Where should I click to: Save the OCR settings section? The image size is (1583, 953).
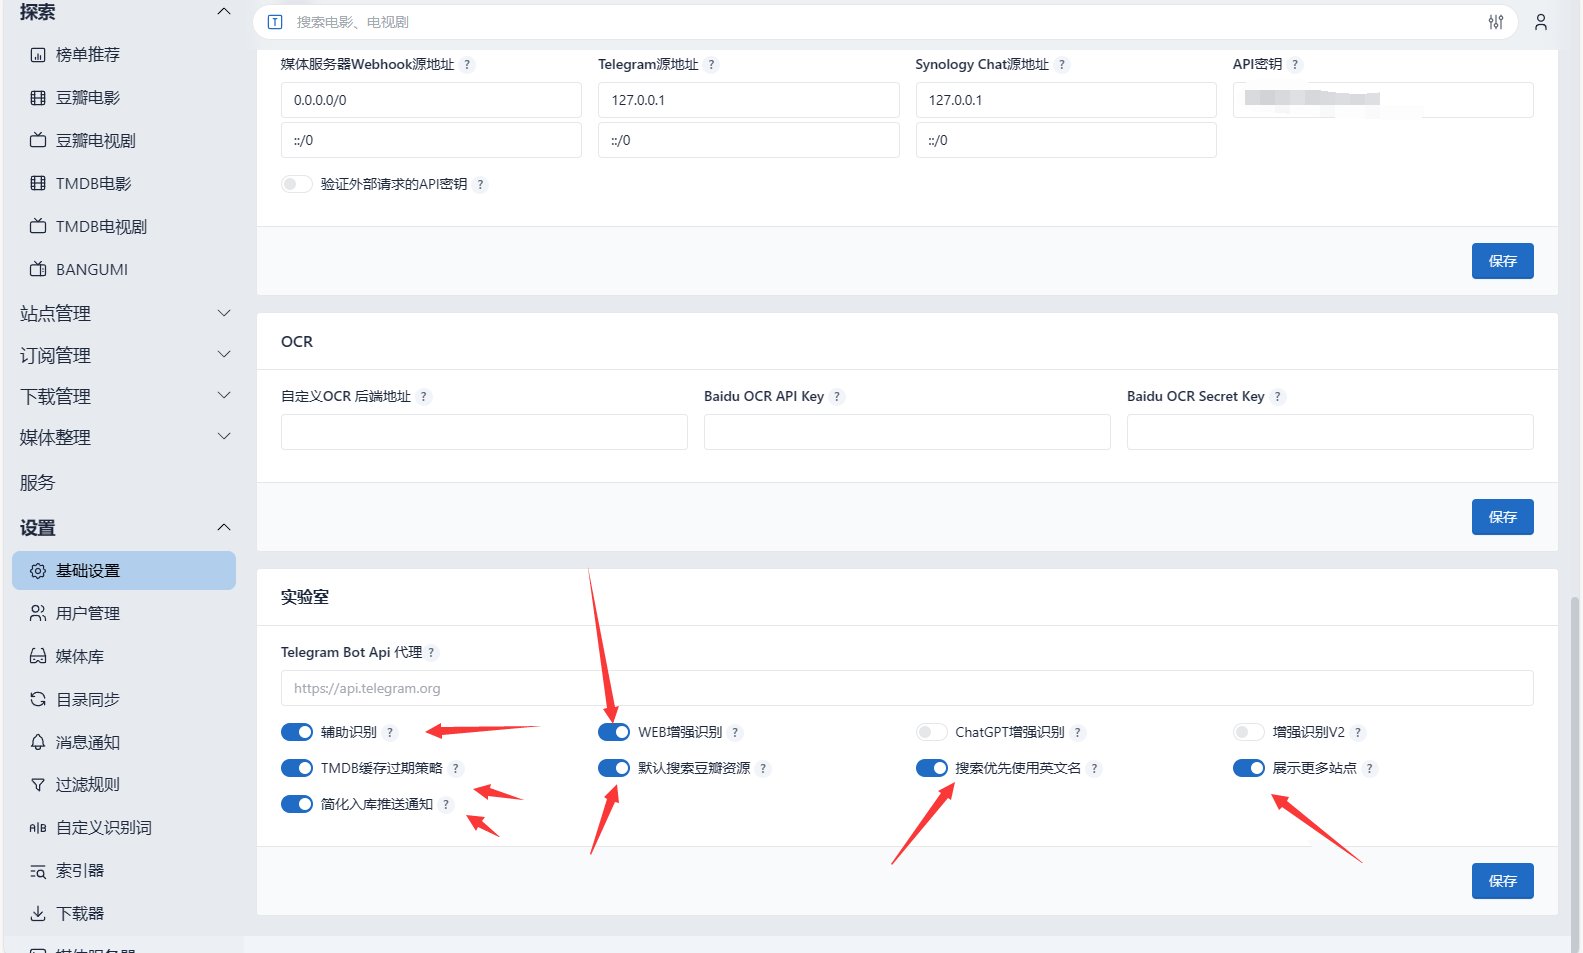(1502, 517)
